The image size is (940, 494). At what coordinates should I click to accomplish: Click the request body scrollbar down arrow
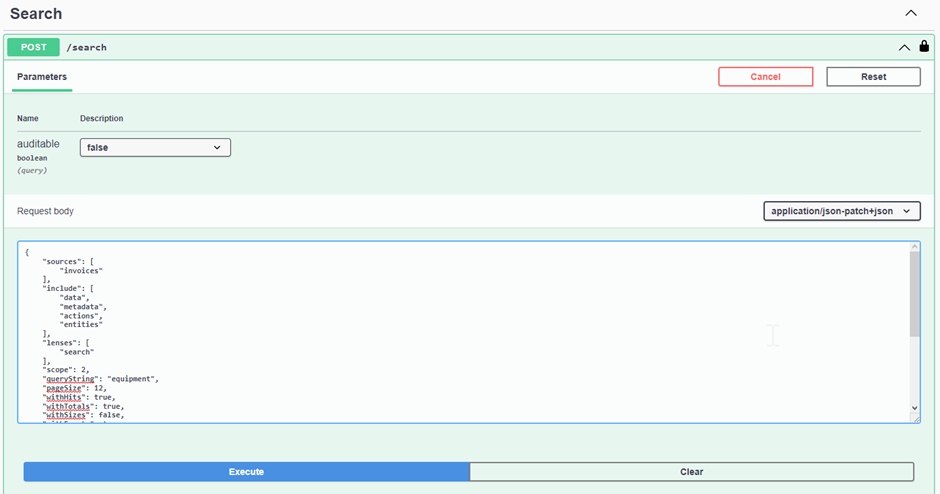point(914,408)
